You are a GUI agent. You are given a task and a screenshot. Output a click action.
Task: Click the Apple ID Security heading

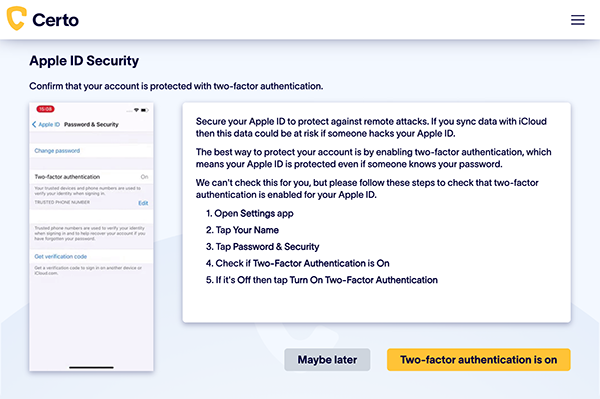point(84,60)
